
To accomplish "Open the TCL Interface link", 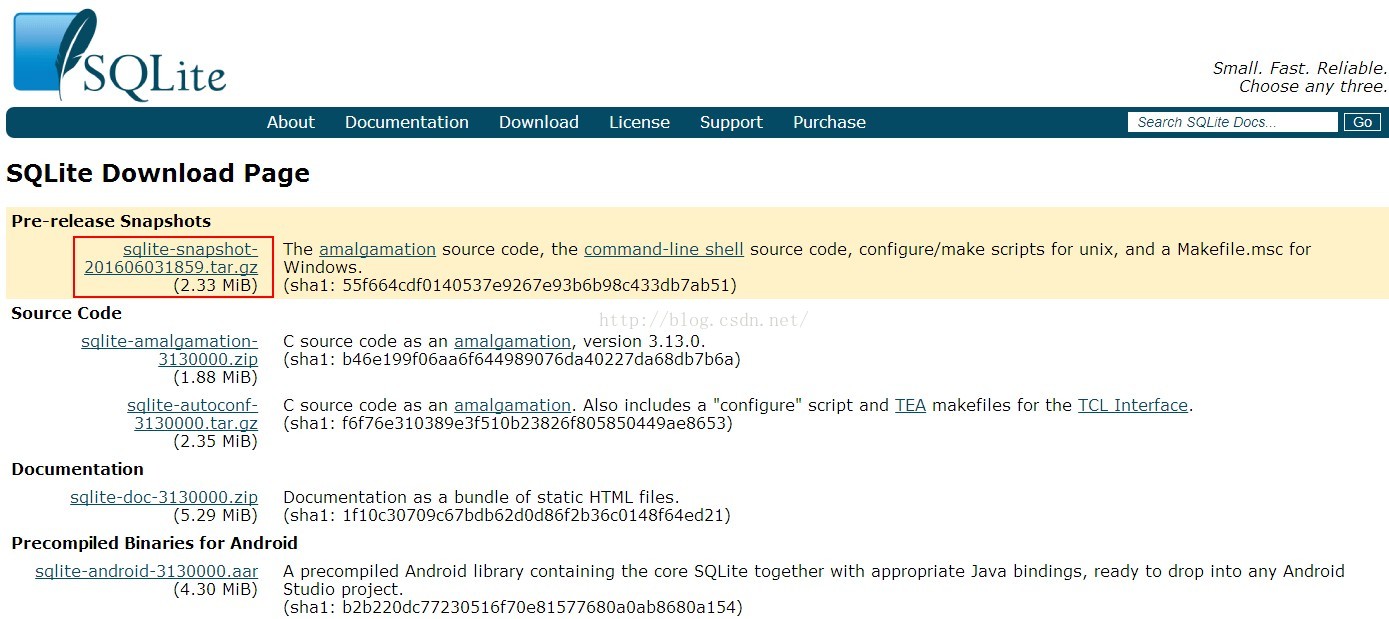I will click(x=1133, y=405).
